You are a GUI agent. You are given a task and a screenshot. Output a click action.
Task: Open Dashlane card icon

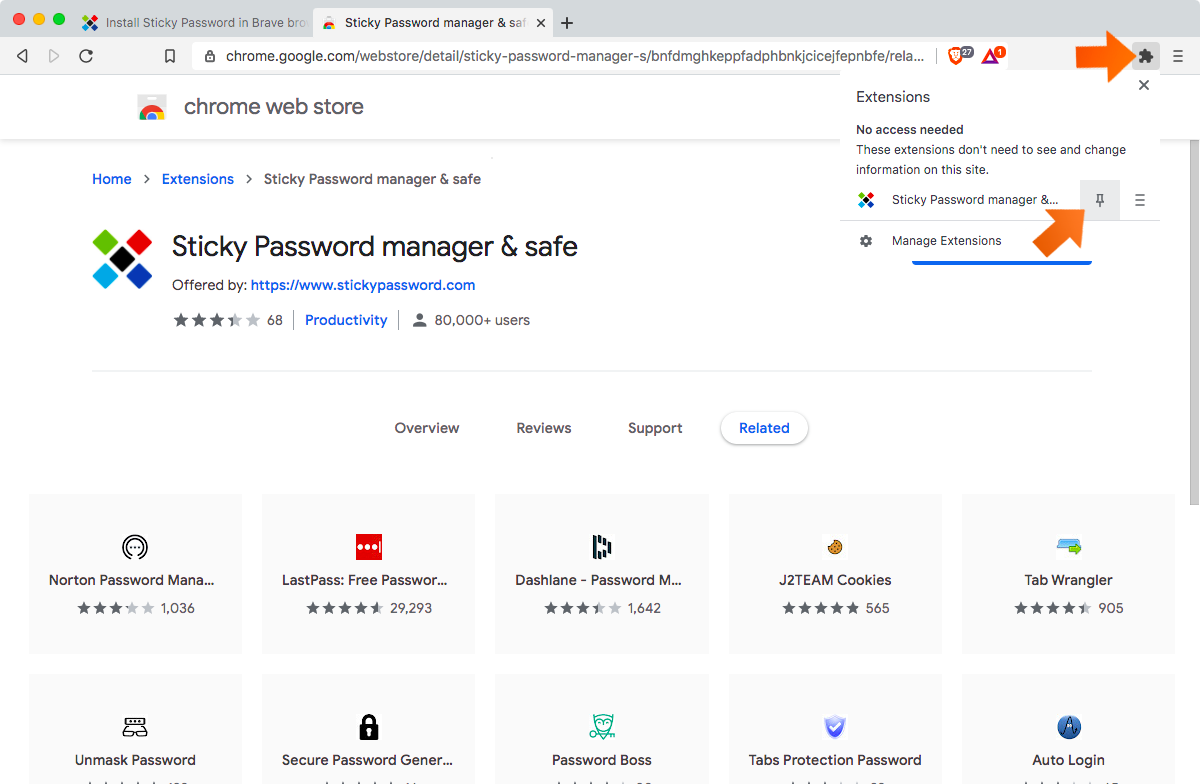click(x=602, y=547)
